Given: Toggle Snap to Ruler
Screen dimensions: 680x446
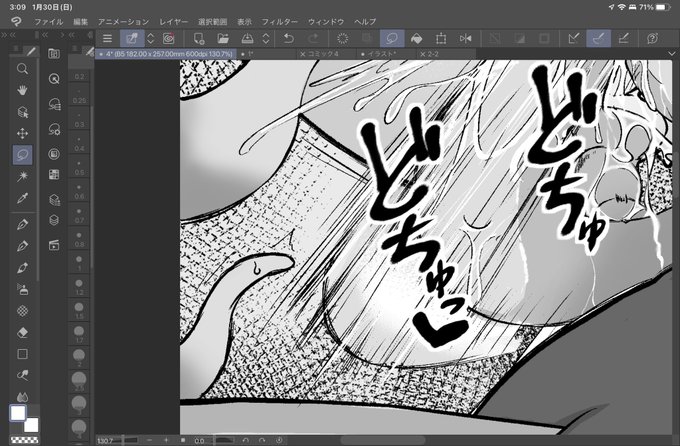Looking at the screenshot, I should (x=574, y=39).
